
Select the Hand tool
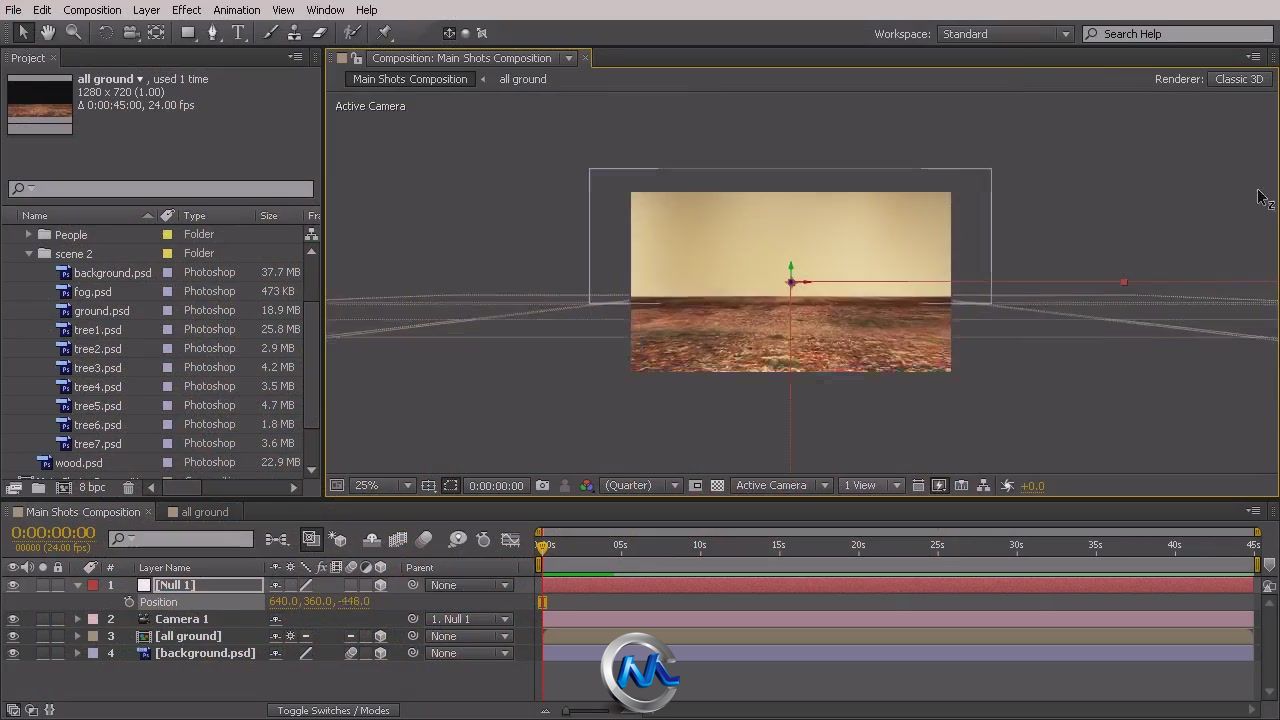tap(48, 33)
